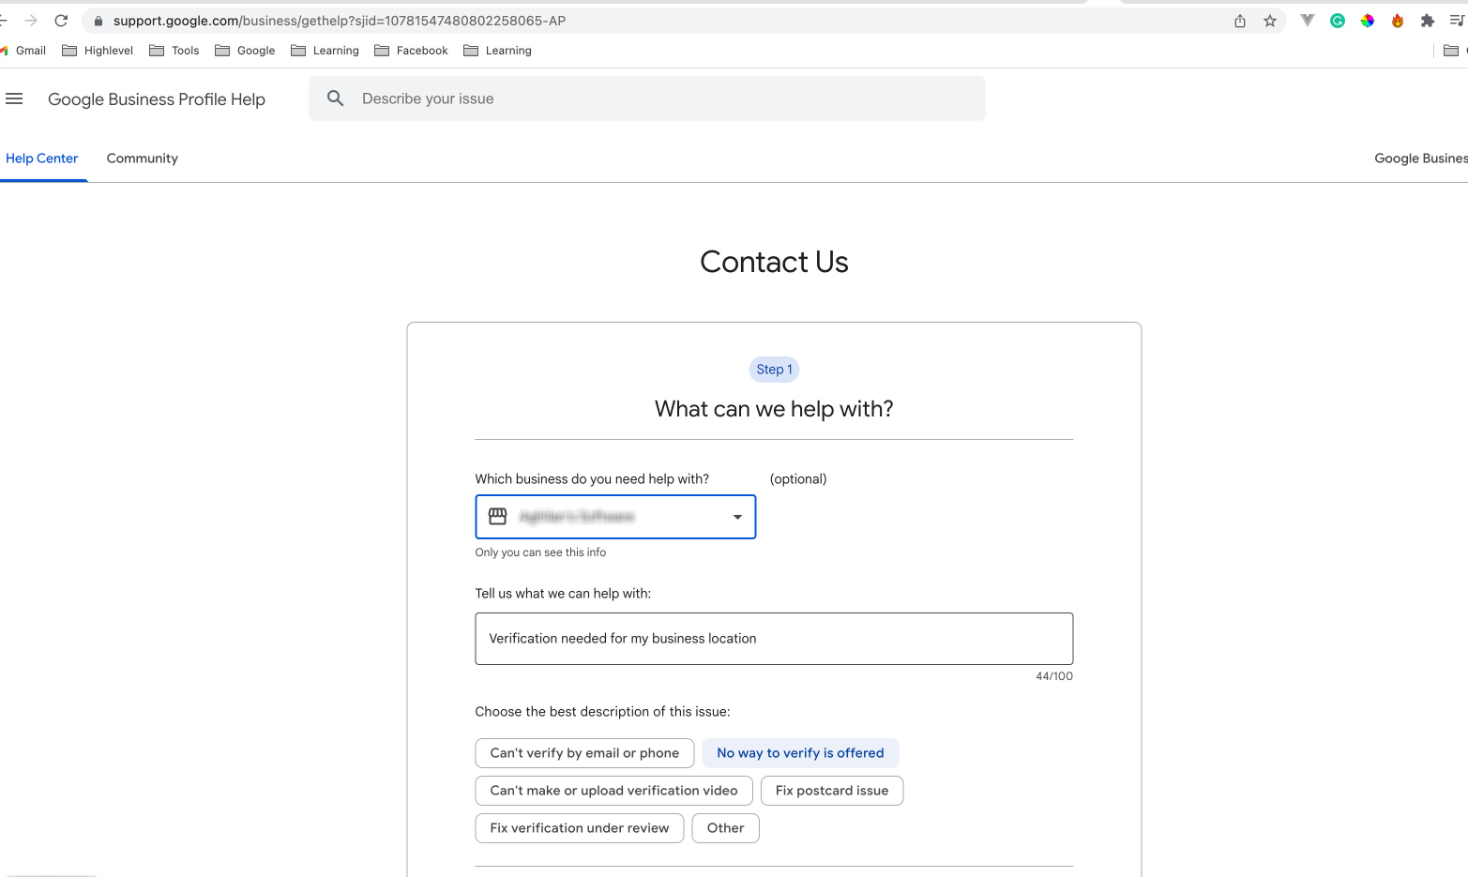This screenshot has height=877, width=1468.
Task: Open the Highlevel bookmarks folder
Action: (x=97, y=51)
